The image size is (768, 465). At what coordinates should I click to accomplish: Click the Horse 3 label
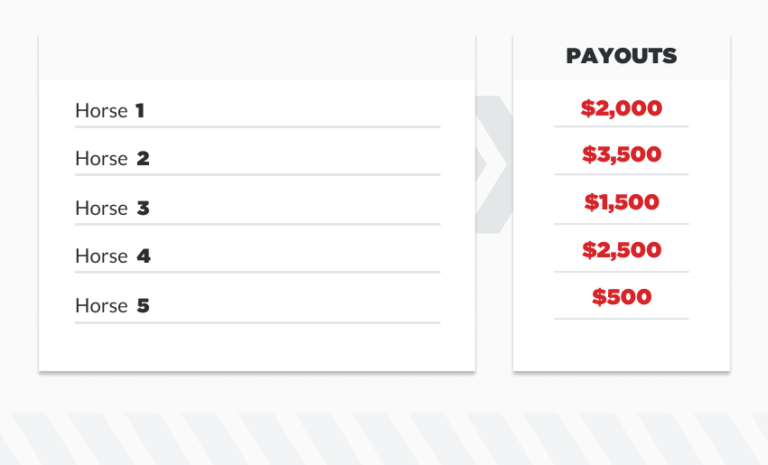tap(112, 208)
